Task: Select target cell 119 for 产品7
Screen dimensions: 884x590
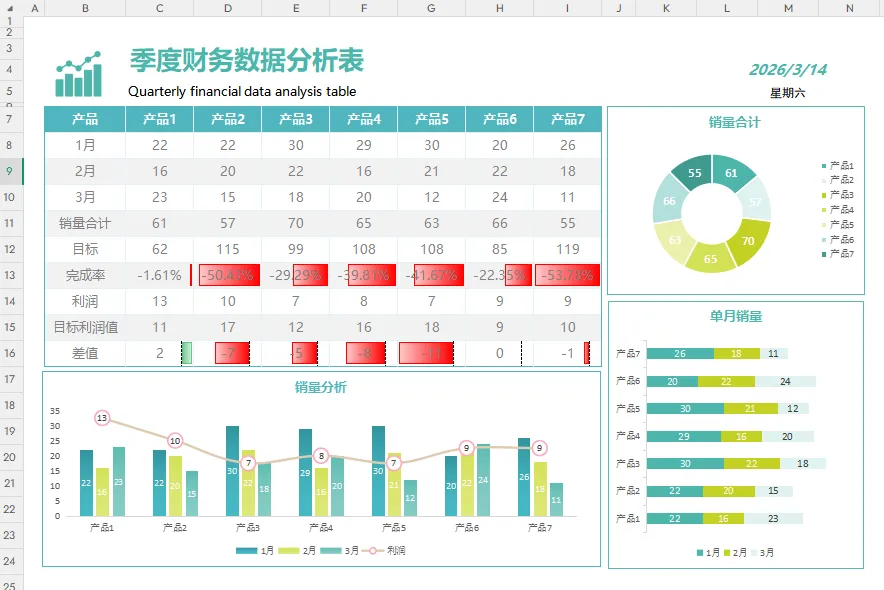Action: point(568,249)
